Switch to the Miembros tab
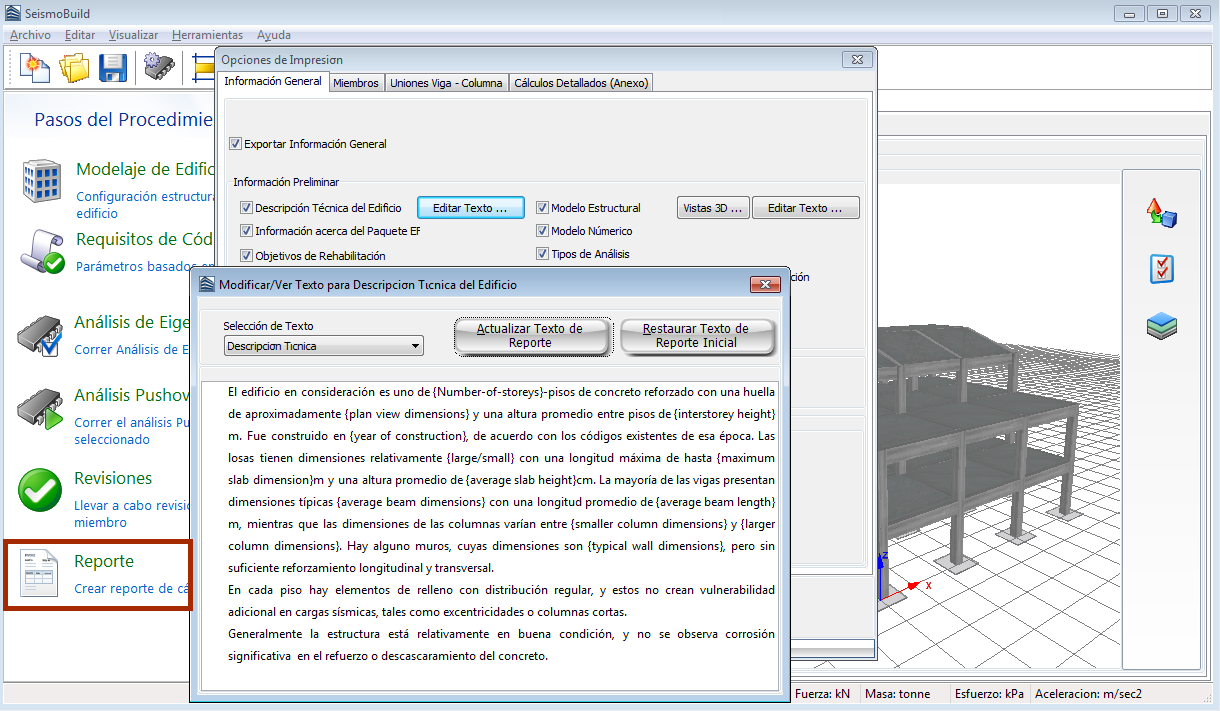This screenshot has height=711, width=1220. point(355,83)
